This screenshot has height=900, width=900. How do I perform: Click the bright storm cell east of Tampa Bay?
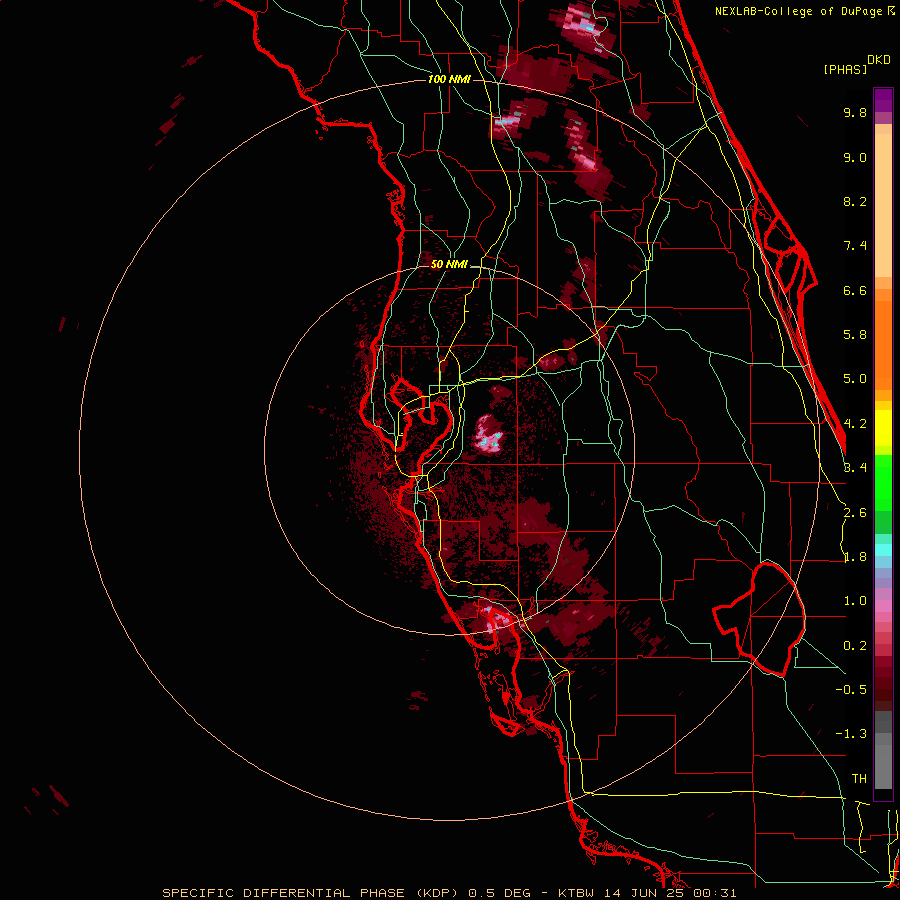[488, 435]
